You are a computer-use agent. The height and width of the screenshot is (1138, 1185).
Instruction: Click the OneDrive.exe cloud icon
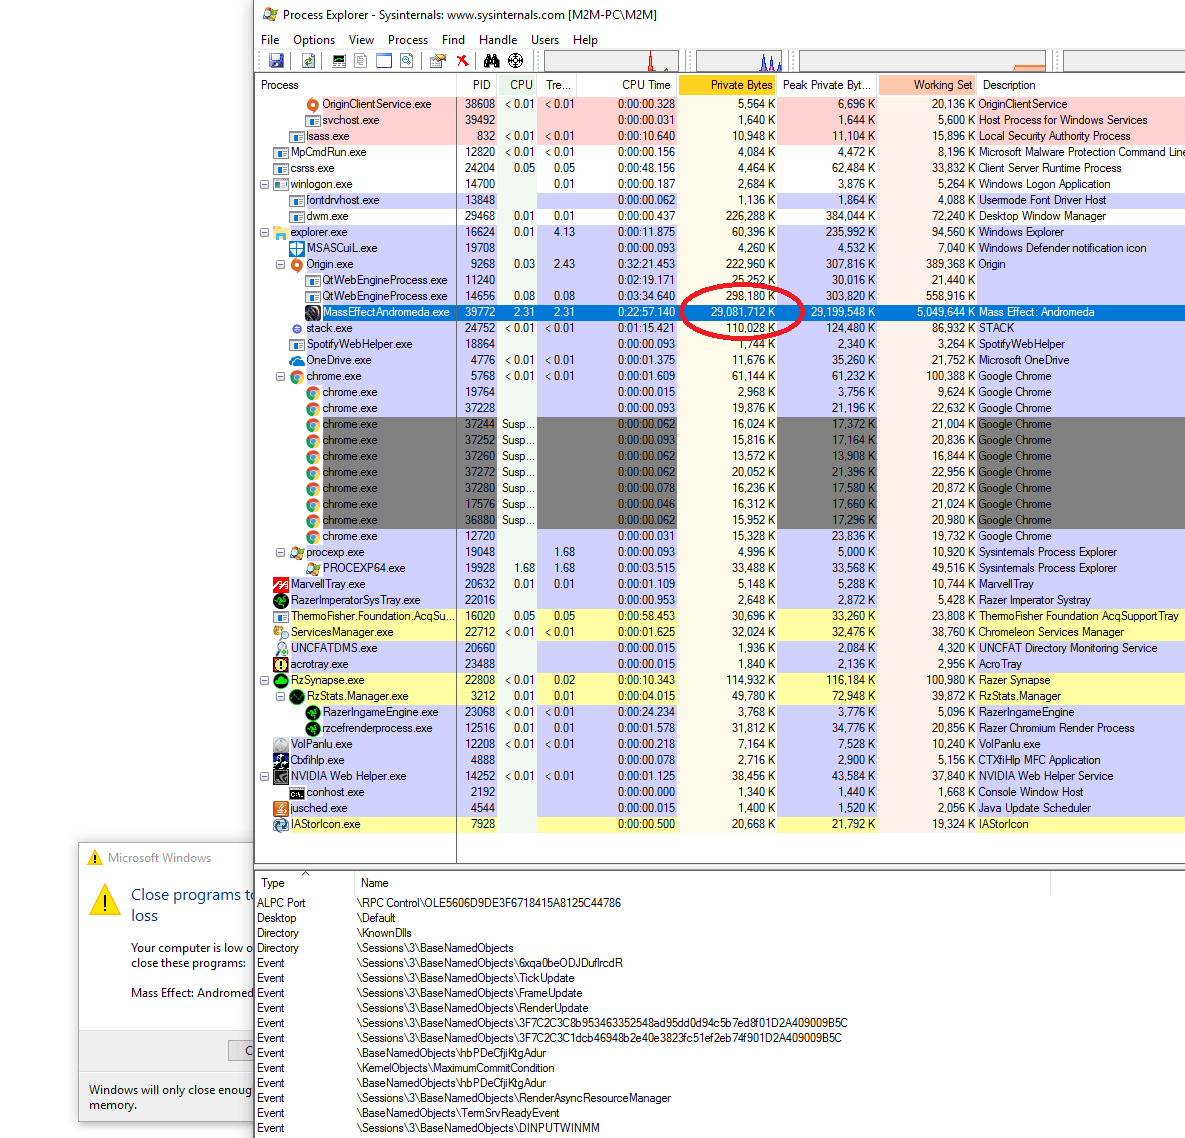click(297, 360)
